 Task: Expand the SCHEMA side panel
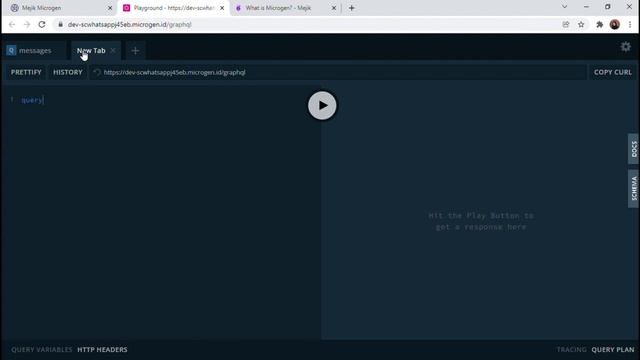pyautogui.click(x=633, y=189)
